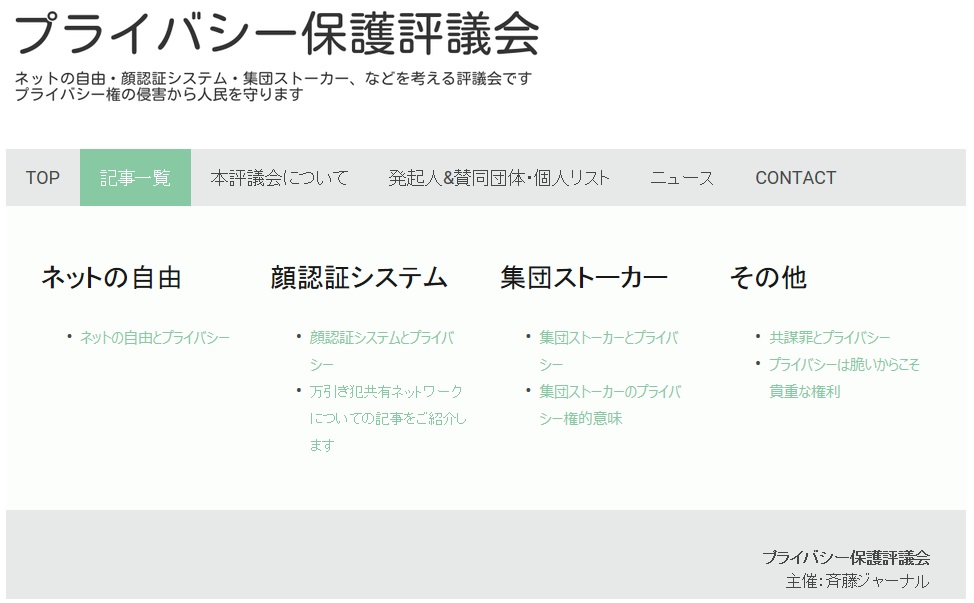Image resolution: width=974 pixels, height=603 pixels.
Task: Click the tagline line プライバシー権の侵害から人民を守ります
Action: (x=159, y=94)
